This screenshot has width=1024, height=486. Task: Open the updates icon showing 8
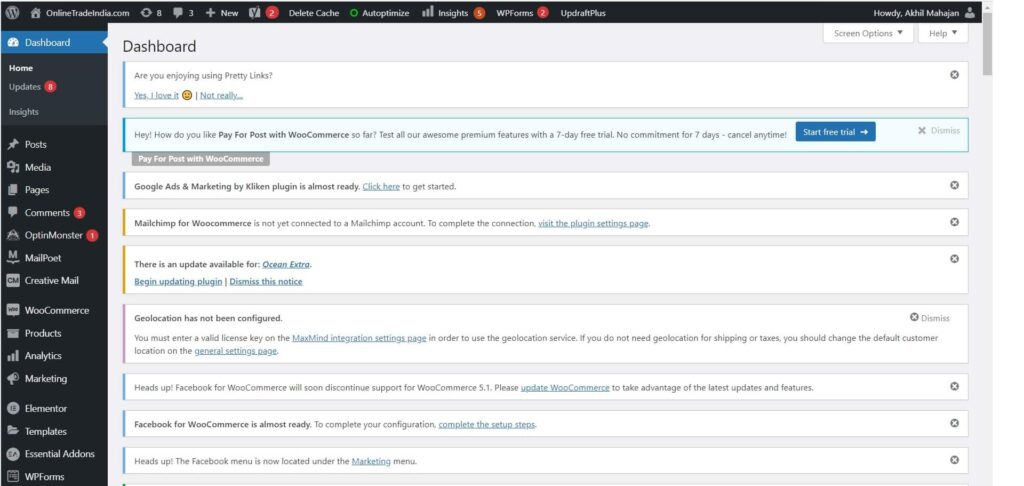click(x=146, y=12)
